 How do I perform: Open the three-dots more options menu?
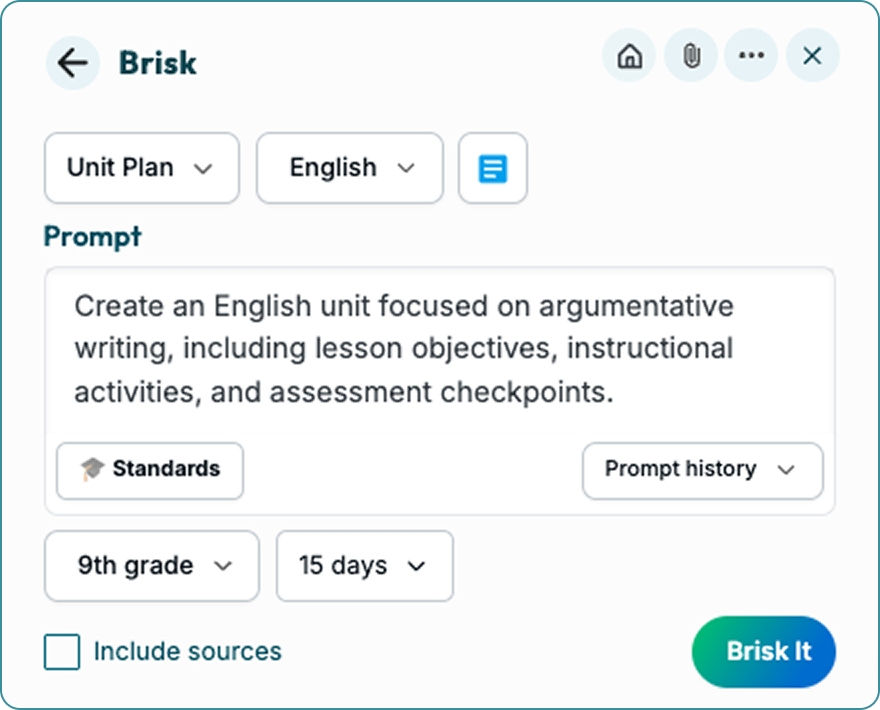coord(751,57)
